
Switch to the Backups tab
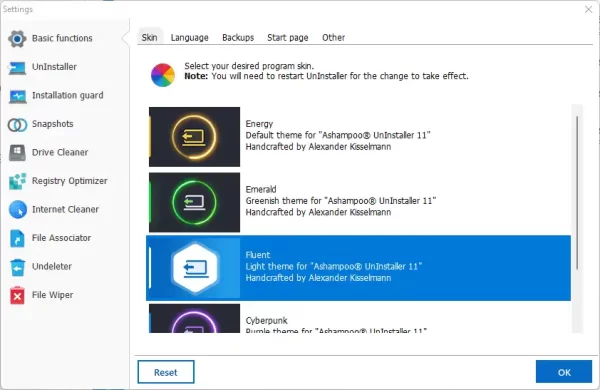(x=238, y=38)
